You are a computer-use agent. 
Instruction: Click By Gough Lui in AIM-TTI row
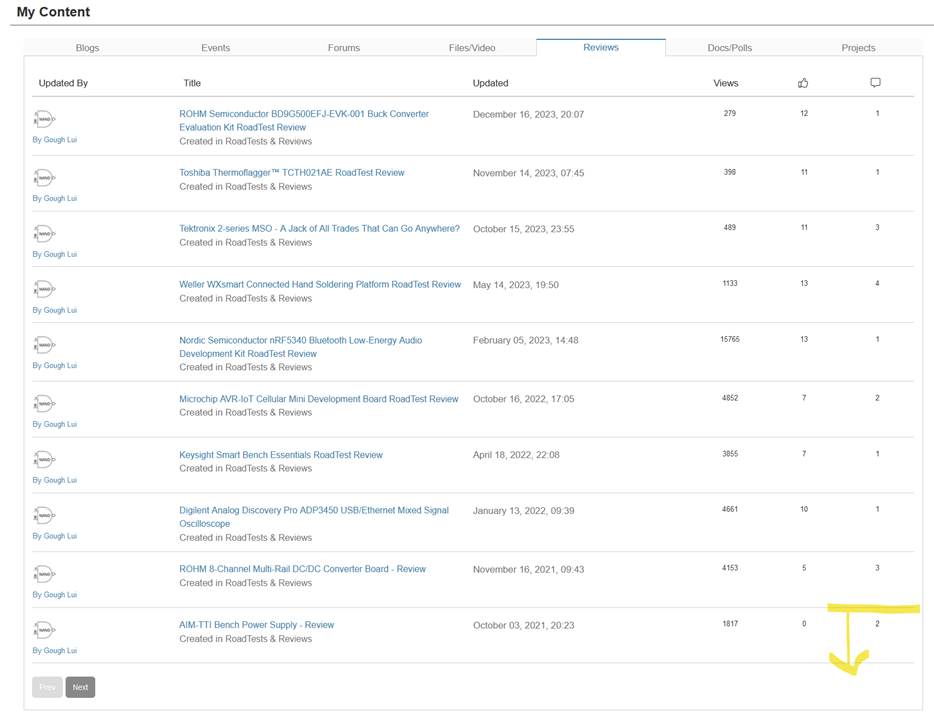tap(55, 650)
